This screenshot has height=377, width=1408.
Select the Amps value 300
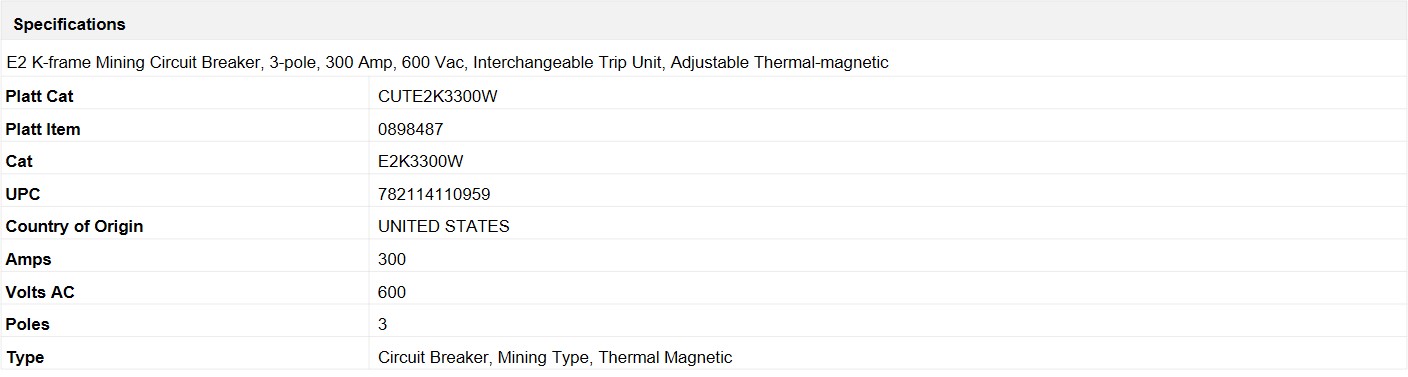(x=392, y=259)
